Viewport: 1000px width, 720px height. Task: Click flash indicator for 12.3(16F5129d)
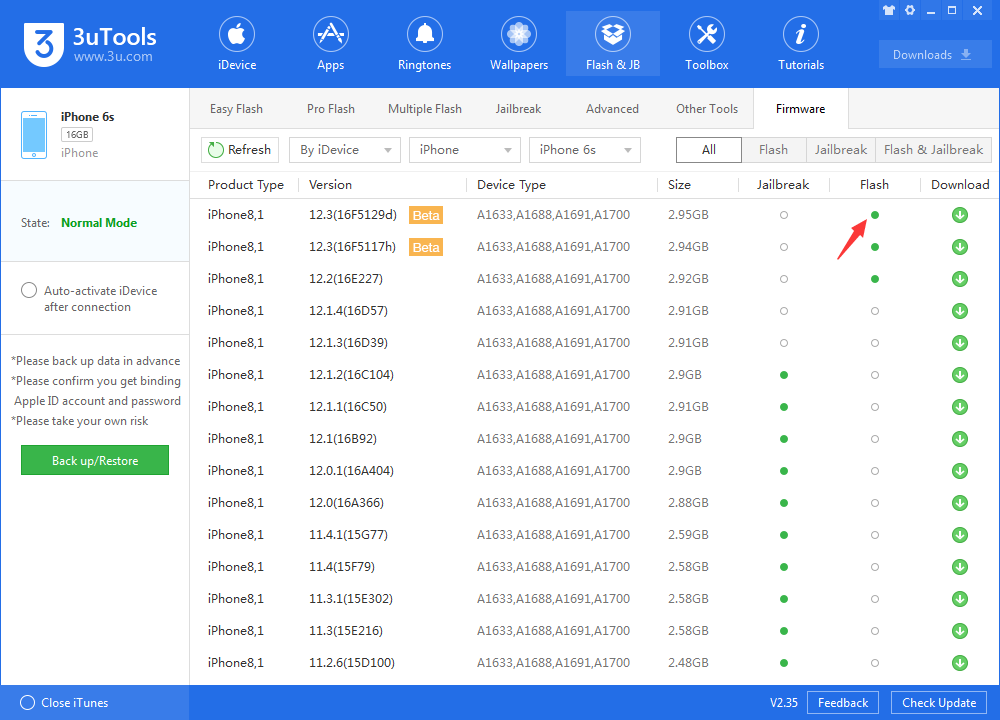[x=874, y=215]
